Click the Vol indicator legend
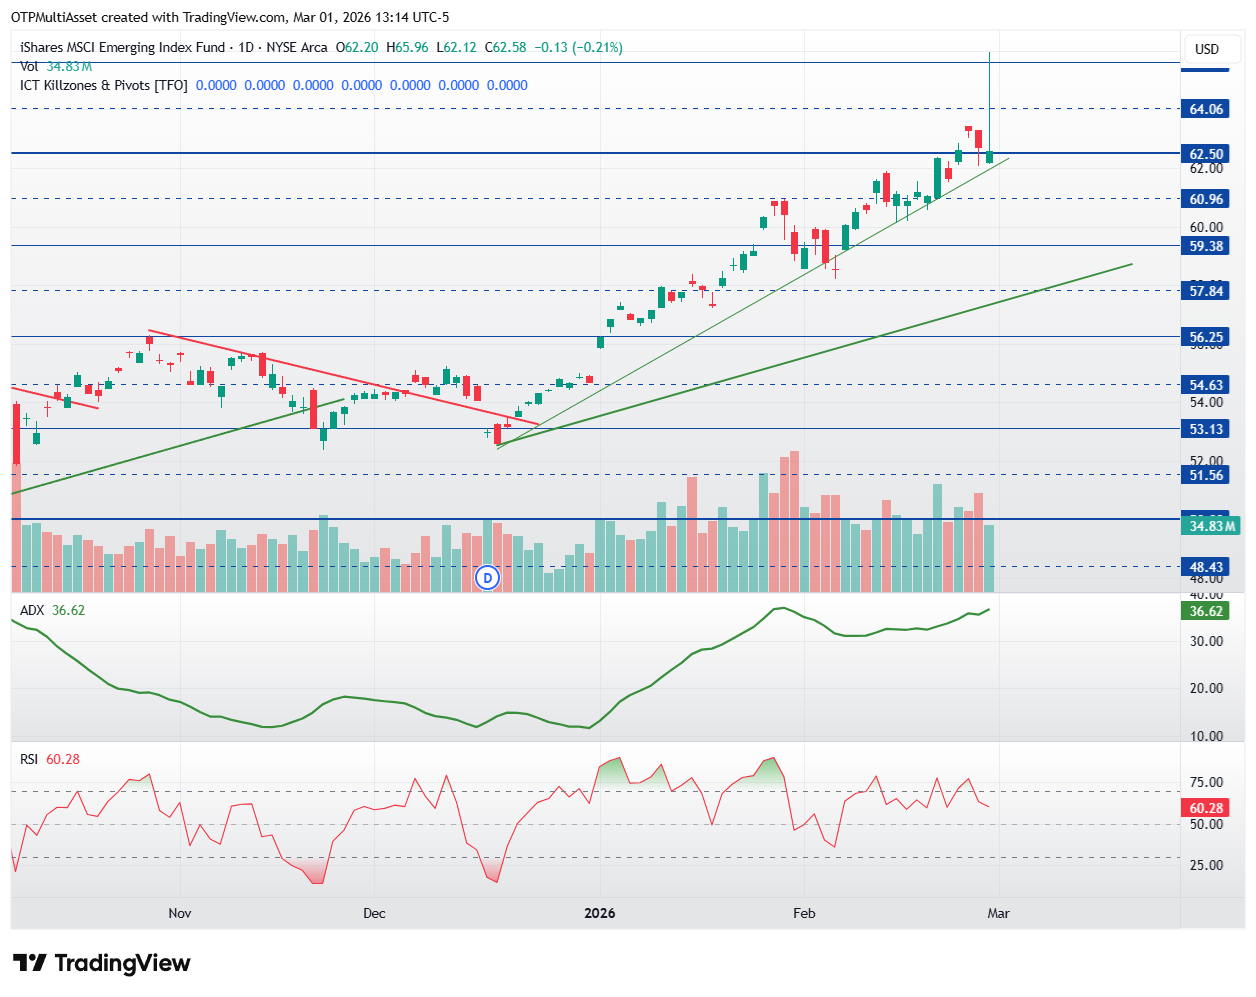This screenshot has width=1256, height=997. click(29, 66)
